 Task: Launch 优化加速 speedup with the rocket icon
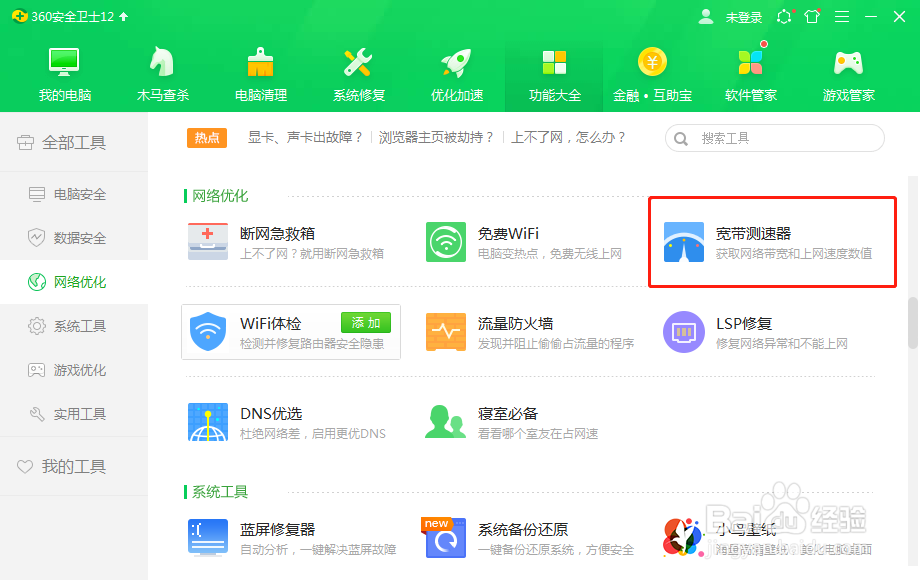[455, 75]
